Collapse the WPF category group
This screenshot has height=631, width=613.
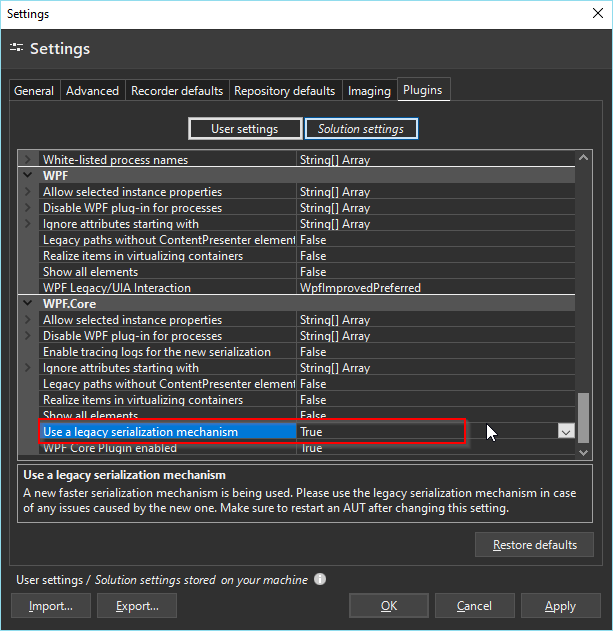[x=28, y=175]
